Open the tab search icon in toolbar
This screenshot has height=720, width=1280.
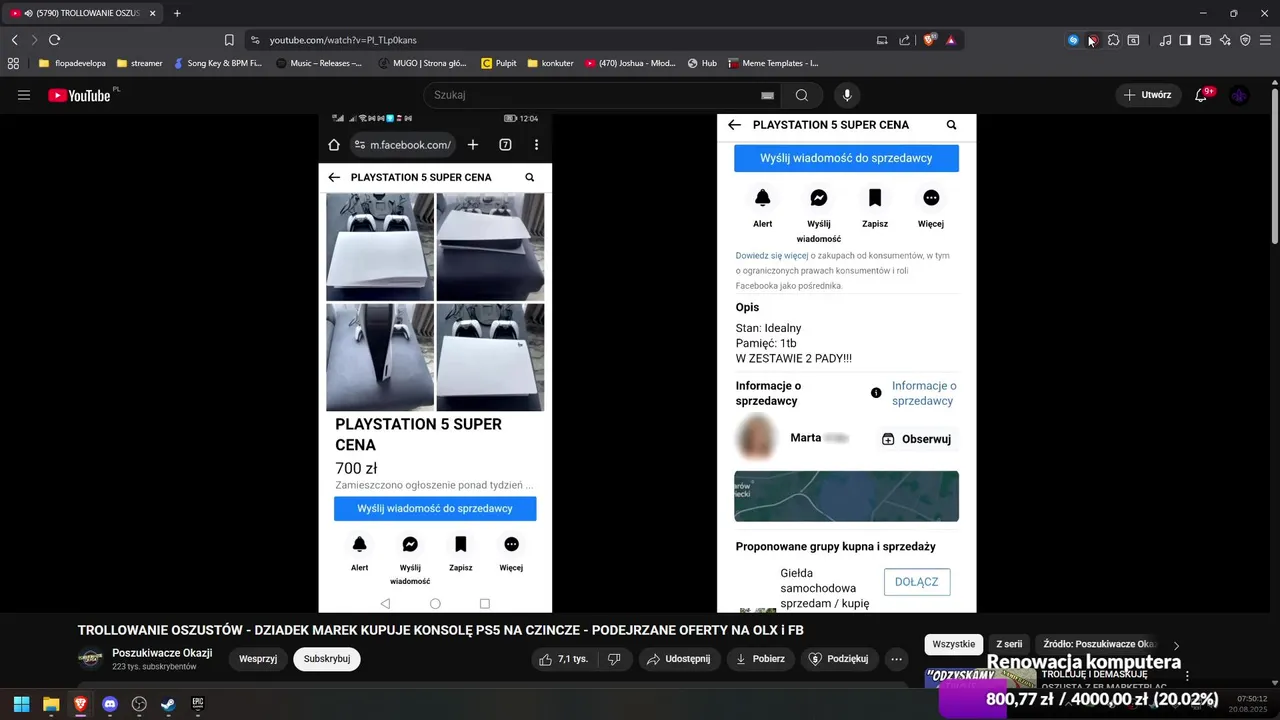(x=1133, y=40)
